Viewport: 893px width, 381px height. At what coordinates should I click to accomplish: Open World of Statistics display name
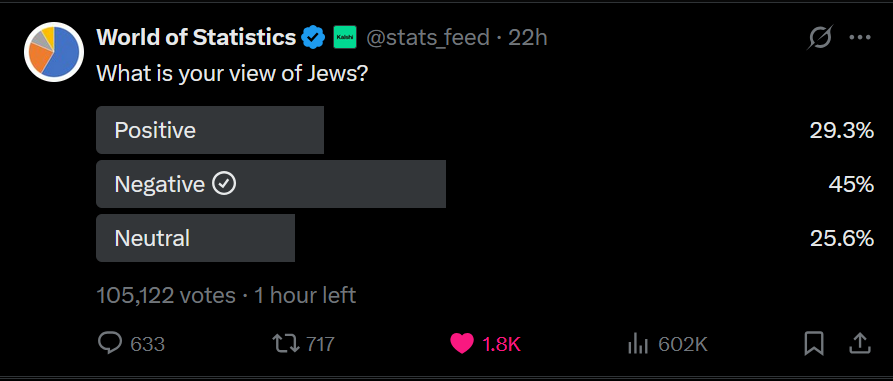coord(196,38)
